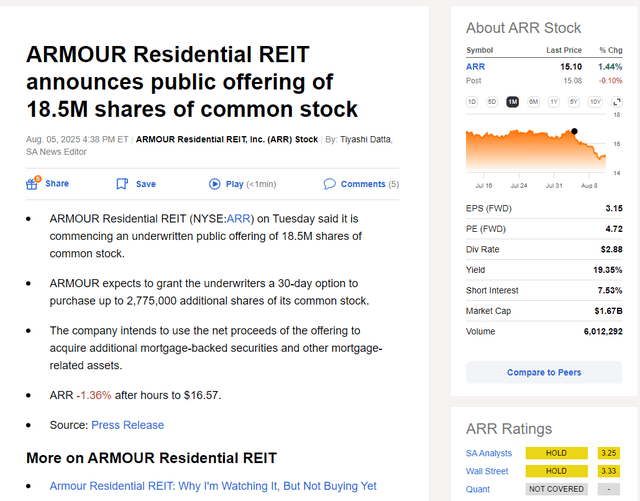This screenshot has width=640, height=501.
Task: Click the -0.10% post change value
Action: click(x=611, y=81)
